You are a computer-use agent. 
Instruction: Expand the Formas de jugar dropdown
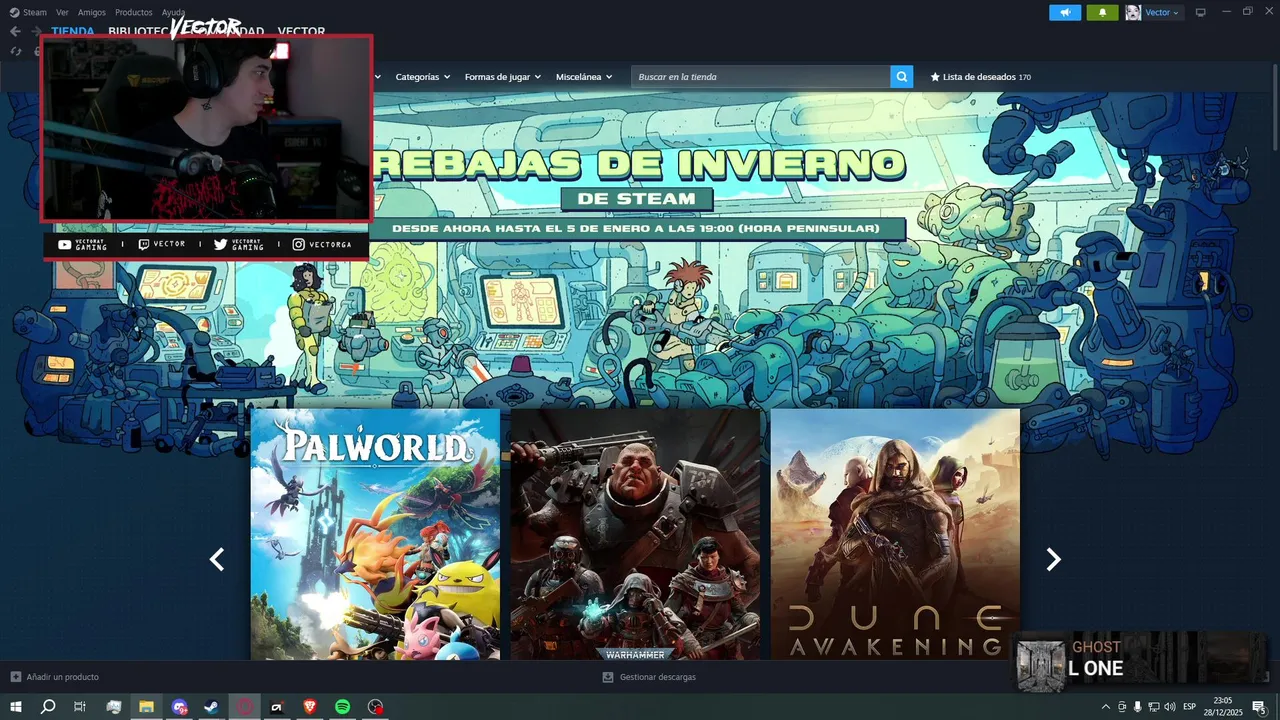tap(503, 77)
